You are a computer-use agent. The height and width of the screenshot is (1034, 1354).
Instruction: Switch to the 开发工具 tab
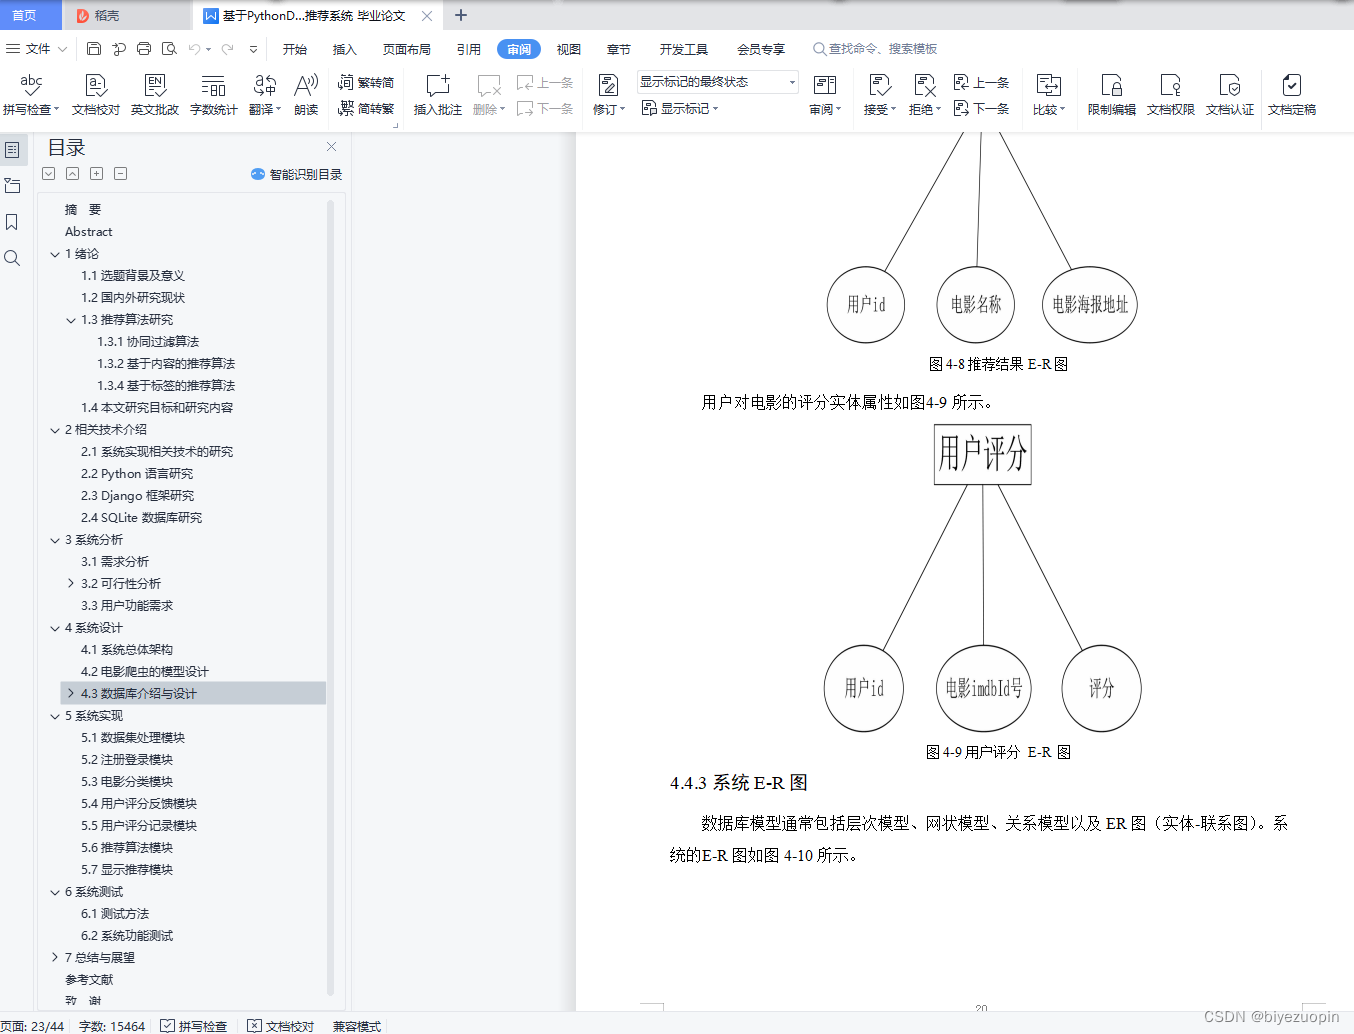pos(683,49)
